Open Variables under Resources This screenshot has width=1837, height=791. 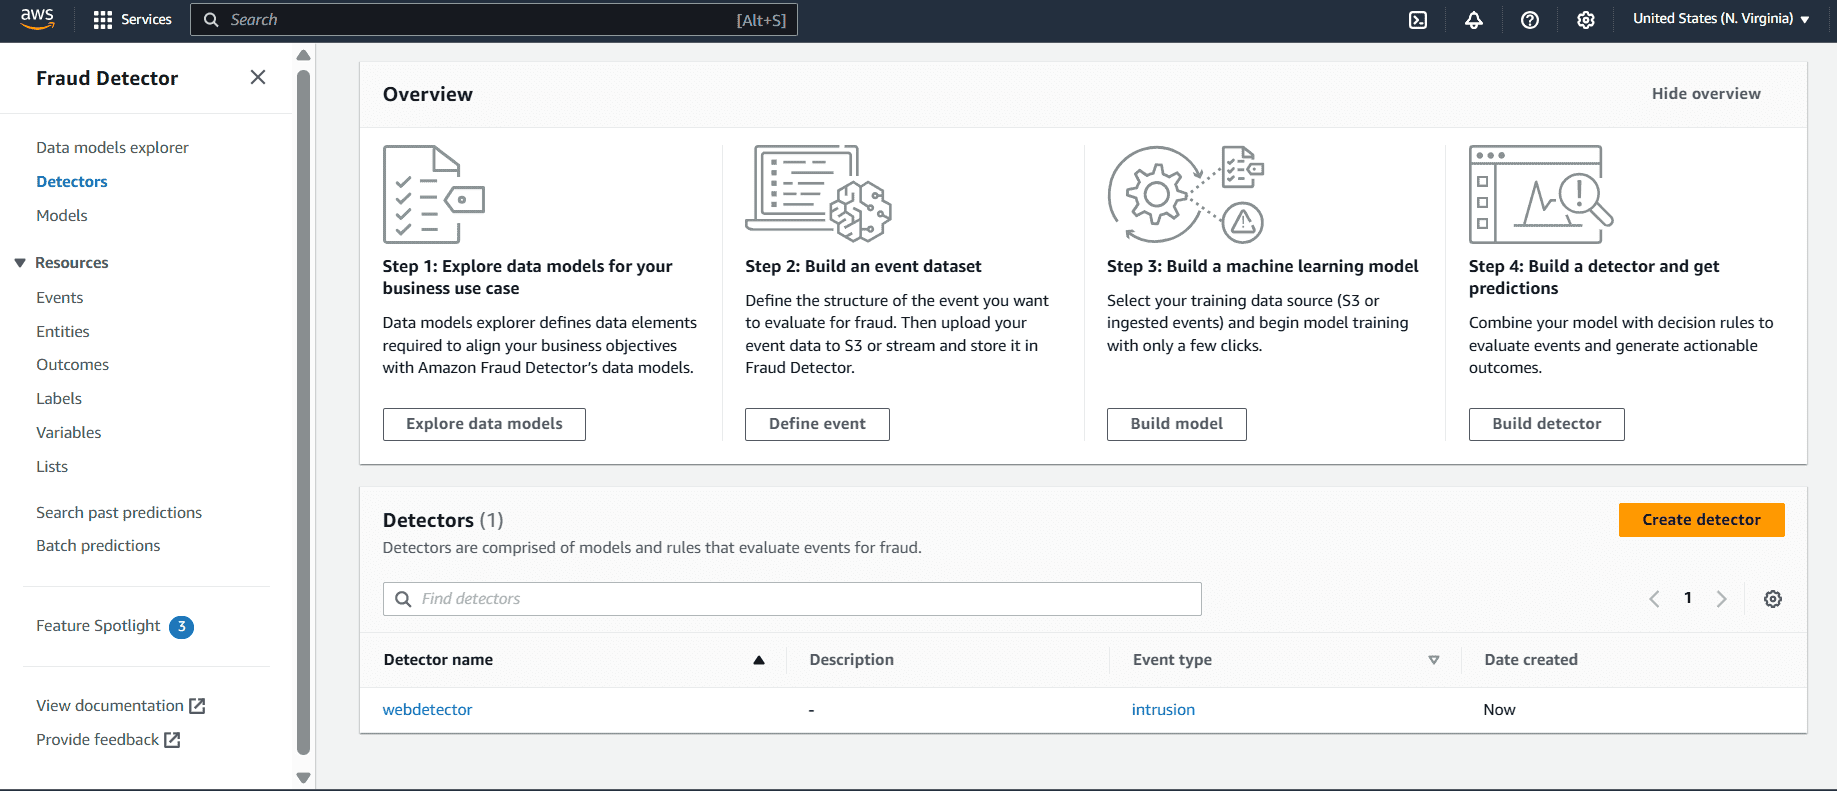click(x=69, y=432)
